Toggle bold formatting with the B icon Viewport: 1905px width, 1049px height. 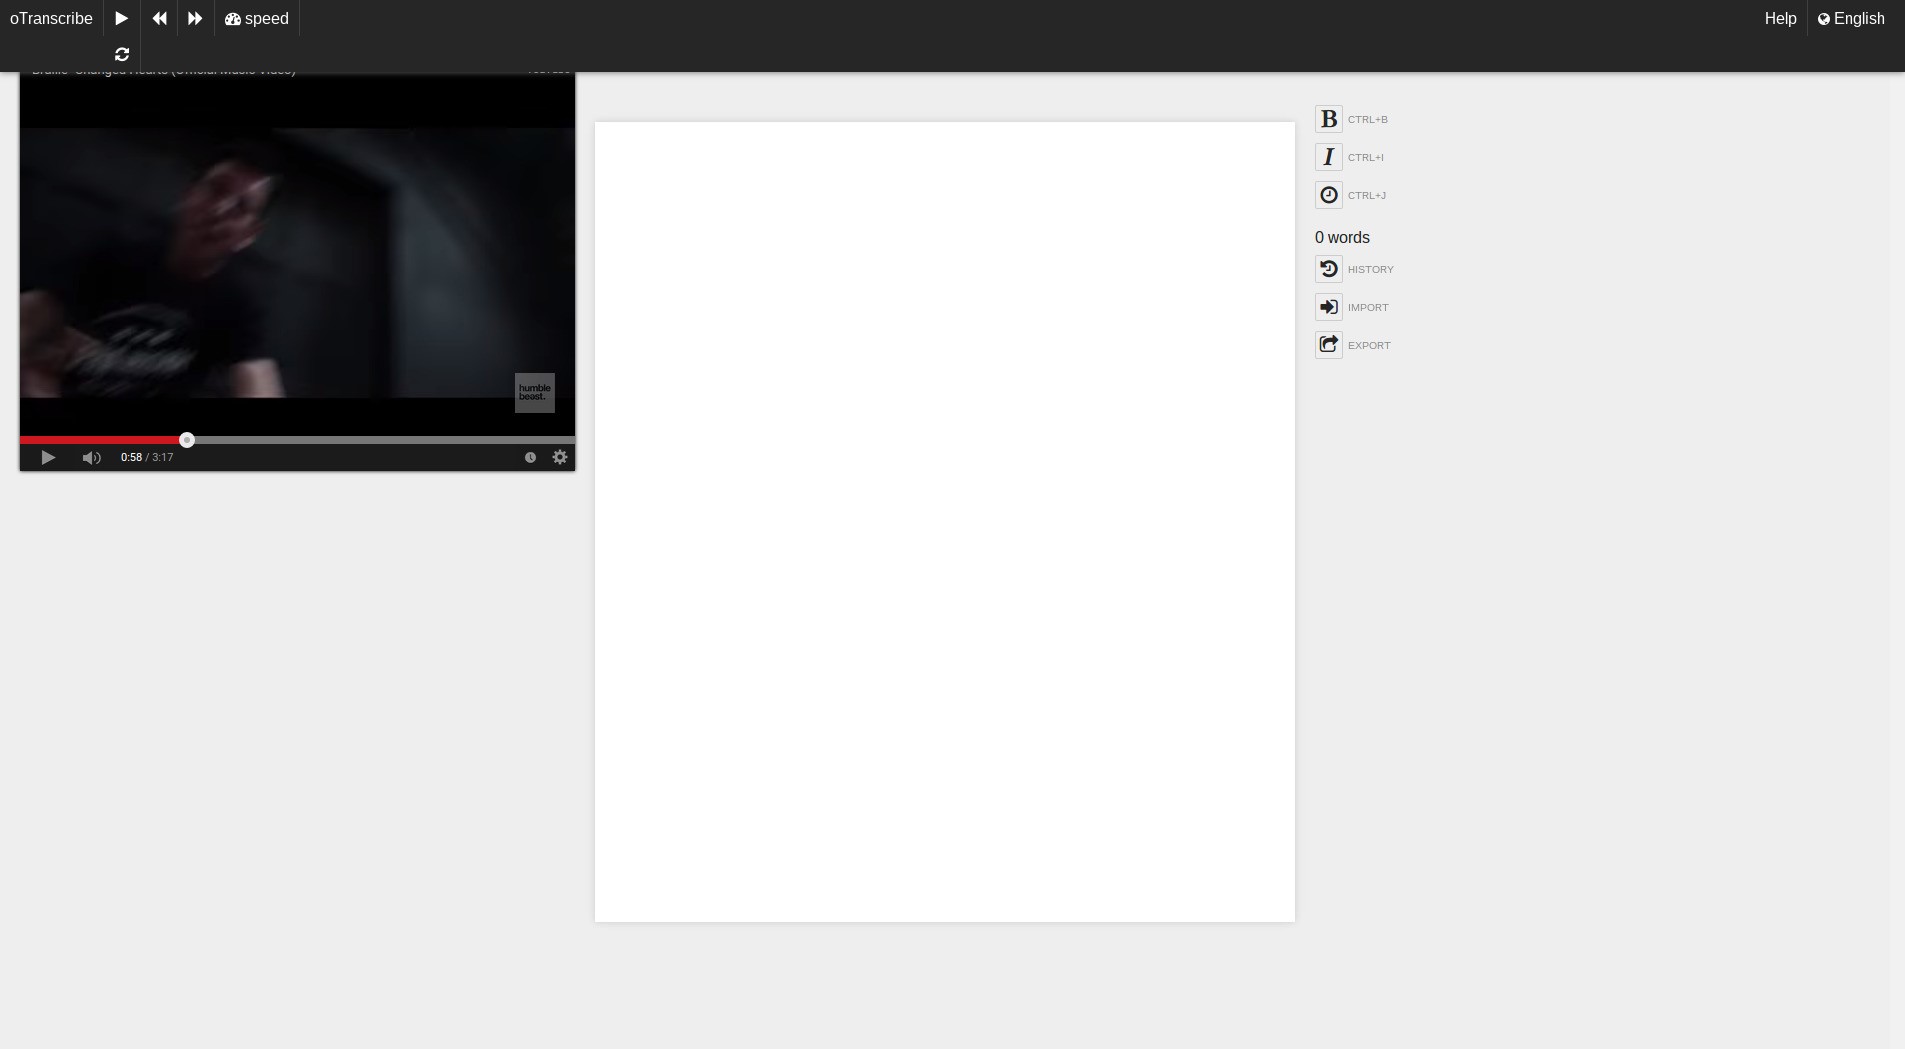1328,119
